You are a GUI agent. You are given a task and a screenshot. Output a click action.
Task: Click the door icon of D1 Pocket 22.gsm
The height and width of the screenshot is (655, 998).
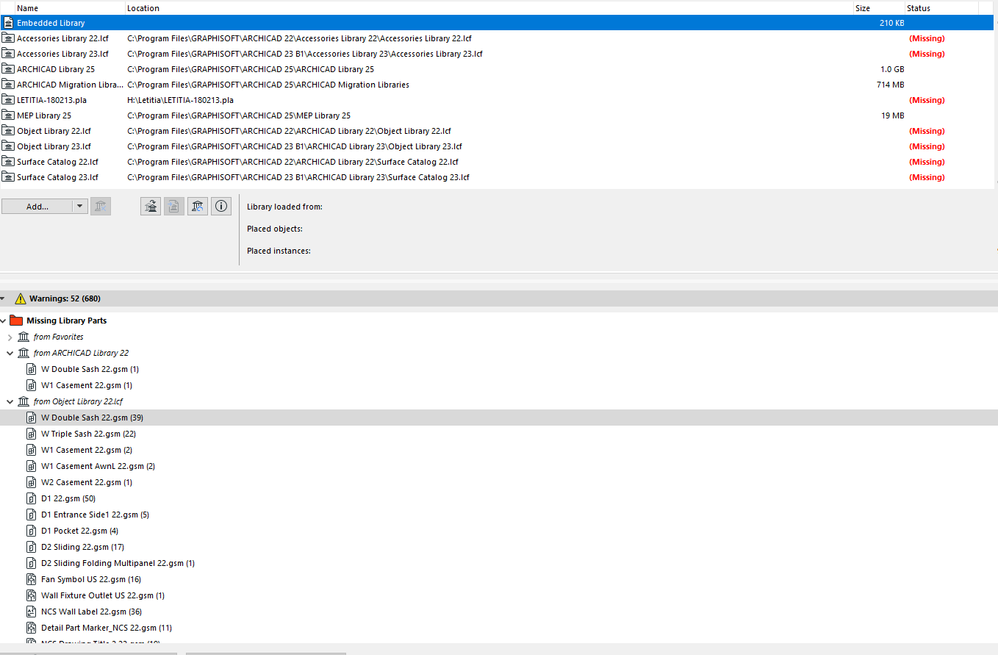(x=31, y=531)
